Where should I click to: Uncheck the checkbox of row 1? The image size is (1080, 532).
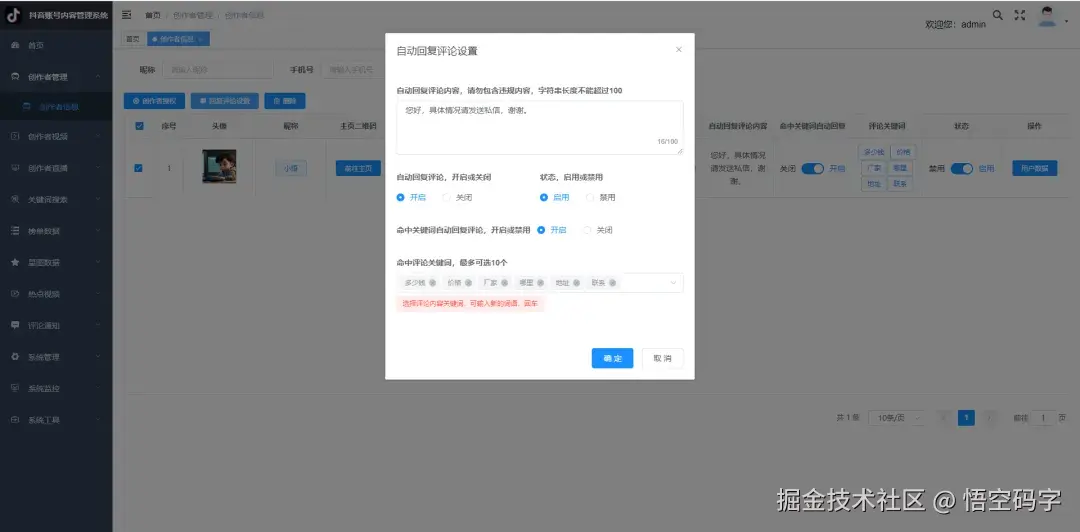coord(138,168)
